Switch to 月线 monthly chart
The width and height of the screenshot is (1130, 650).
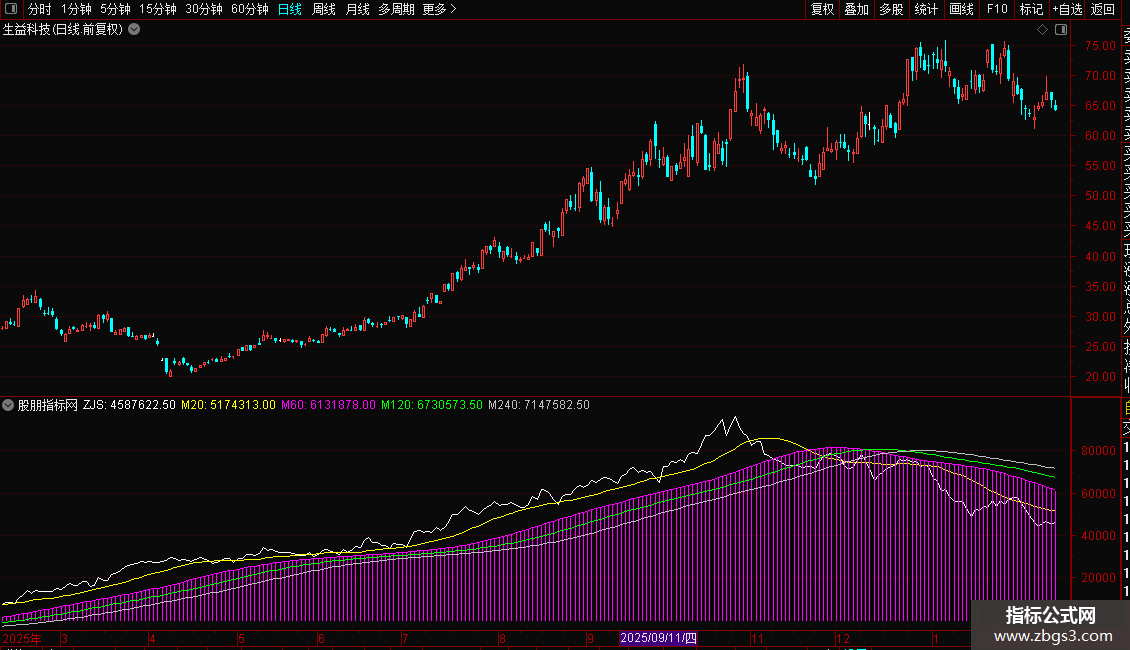[x=357, y=9]
